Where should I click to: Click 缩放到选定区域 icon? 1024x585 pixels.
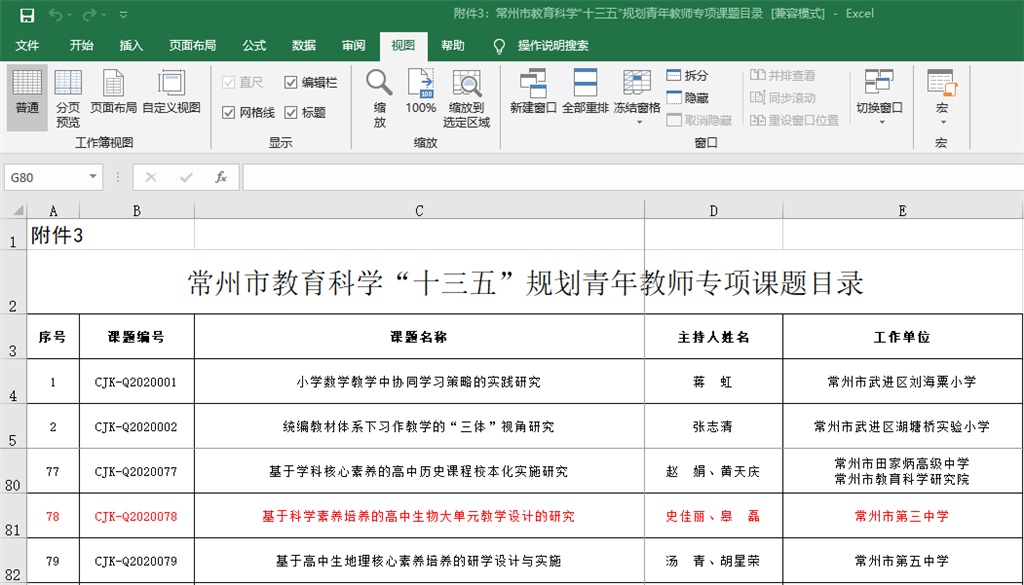(466, 98)
